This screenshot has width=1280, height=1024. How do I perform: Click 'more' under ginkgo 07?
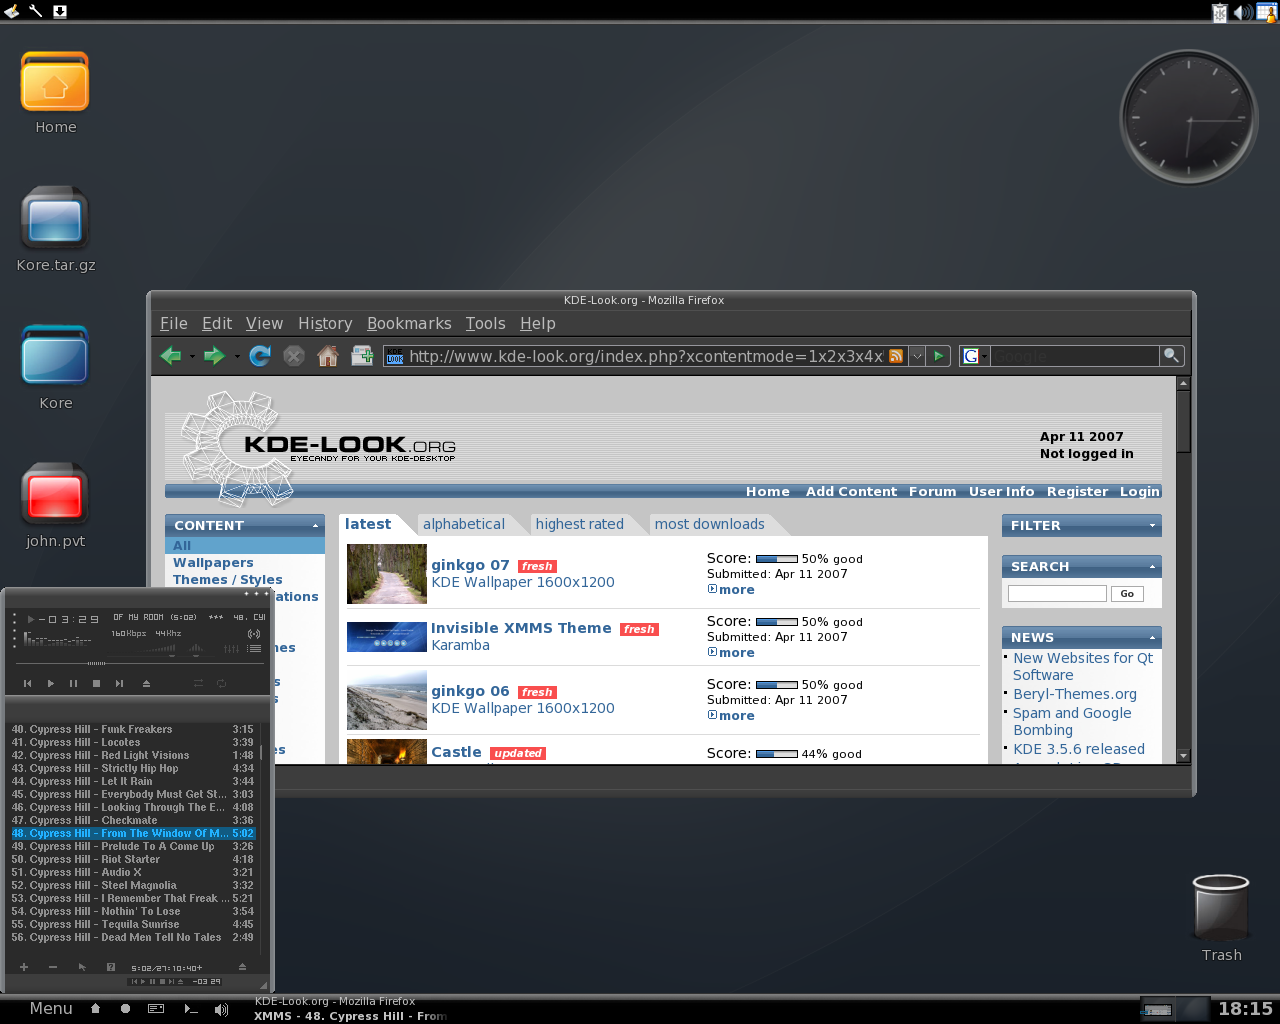click(x=737, y=590)
